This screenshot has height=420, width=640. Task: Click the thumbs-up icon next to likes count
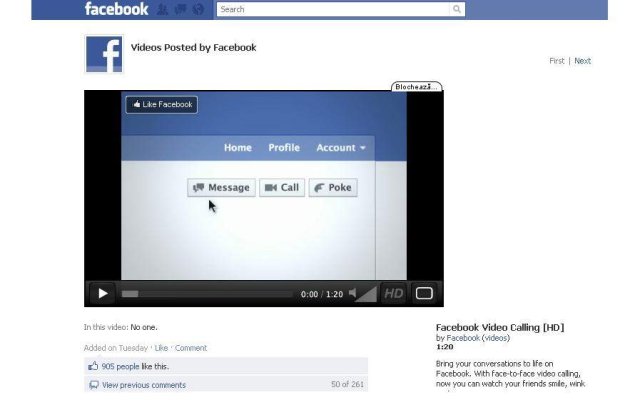(93, 366)
